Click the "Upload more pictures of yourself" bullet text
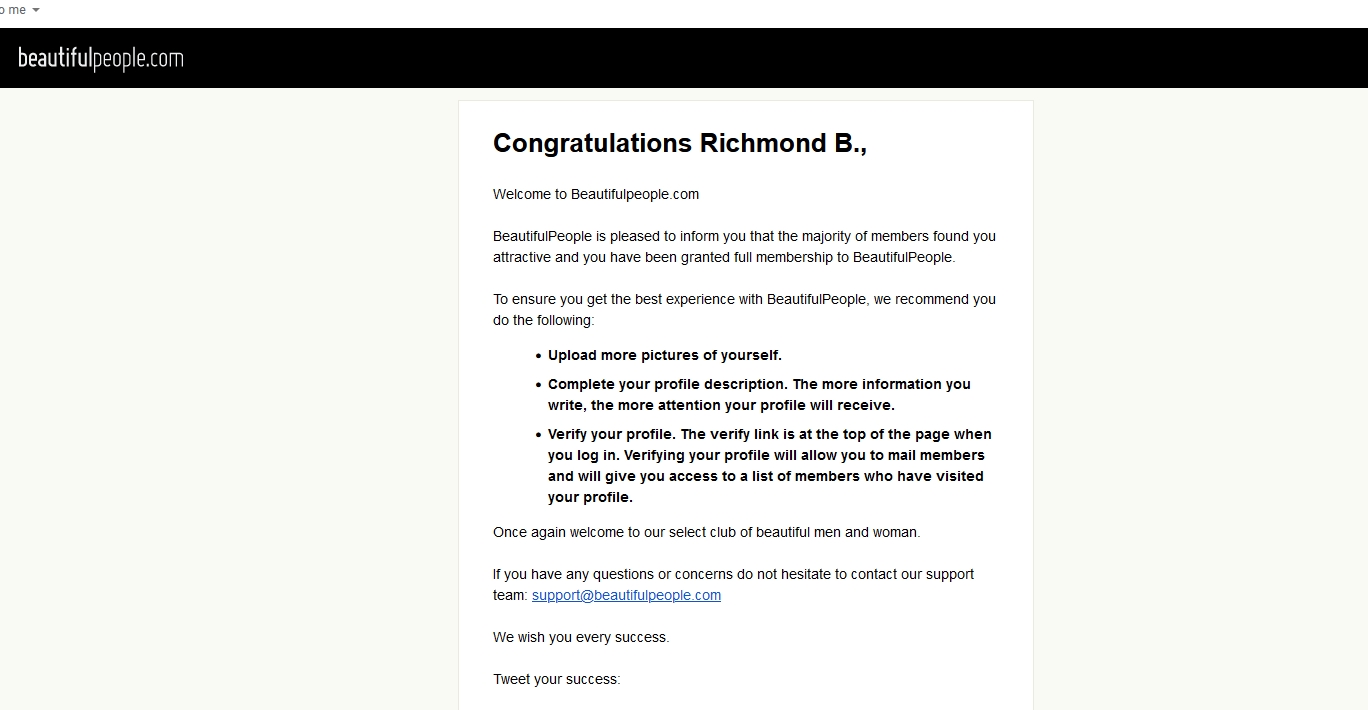Screen dimensions: 1368x710 pyautogui.click(x=665, y=355)
